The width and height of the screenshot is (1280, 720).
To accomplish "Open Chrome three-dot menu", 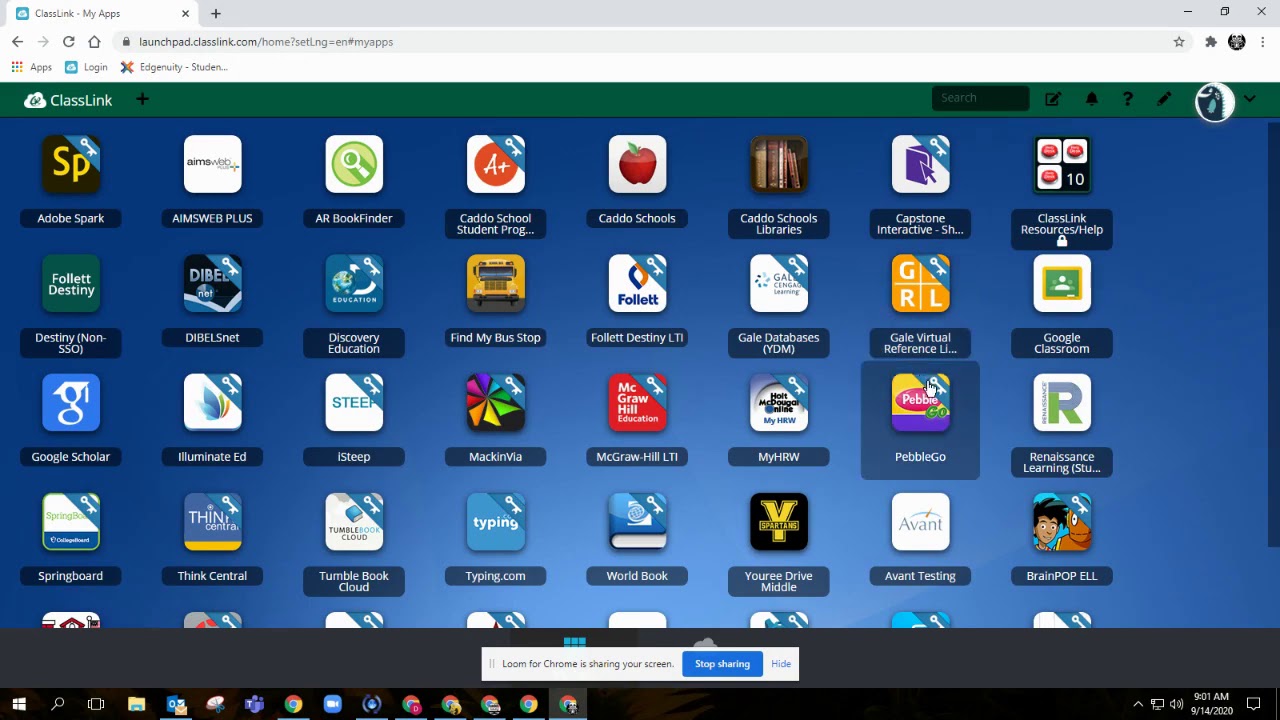I will (1263, 42).
